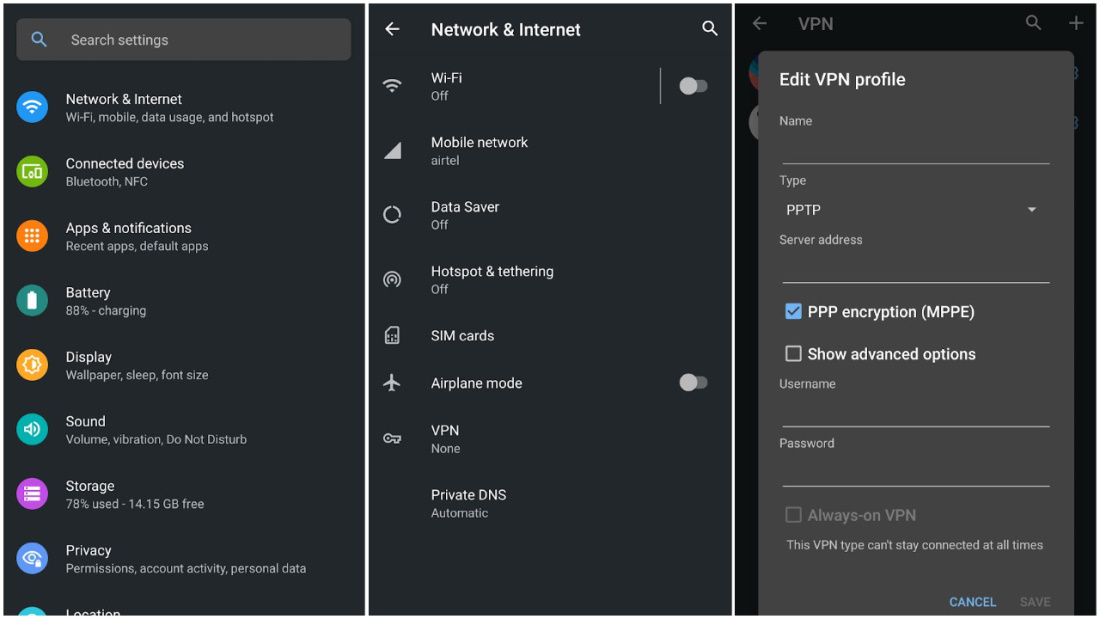Save the VPN profile
The image size is (1100, 619).
point(1035,601)
